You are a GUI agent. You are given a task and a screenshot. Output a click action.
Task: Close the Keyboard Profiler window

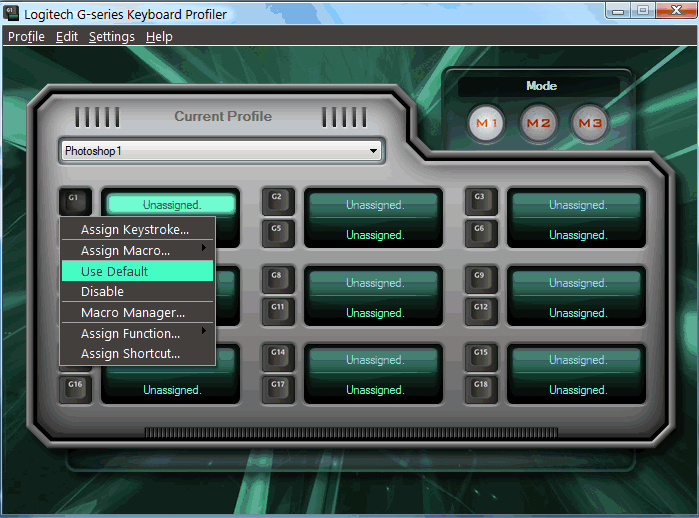tap(675, 11)
